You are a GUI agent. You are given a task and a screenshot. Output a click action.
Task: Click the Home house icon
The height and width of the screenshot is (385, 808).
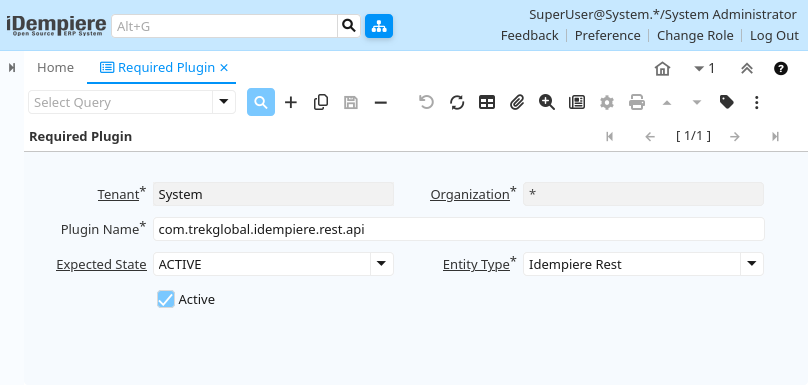(x=662, y=69)
